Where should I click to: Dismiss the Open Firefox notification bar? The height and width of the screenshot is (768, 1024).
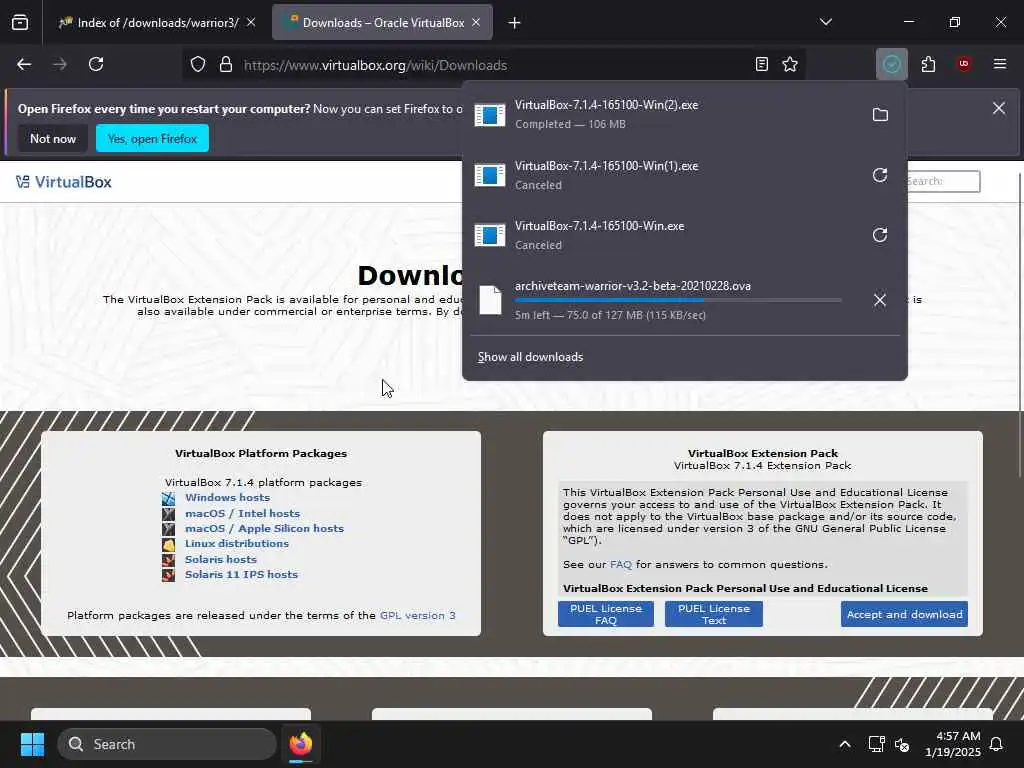(999, 108)
